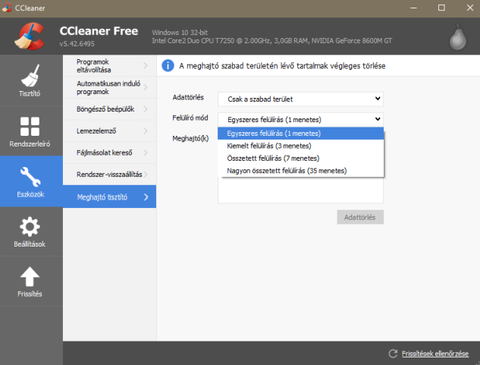Select Meghajtó tisztító tool
This screenshot has height=365, width=480.
coord(110,197)
